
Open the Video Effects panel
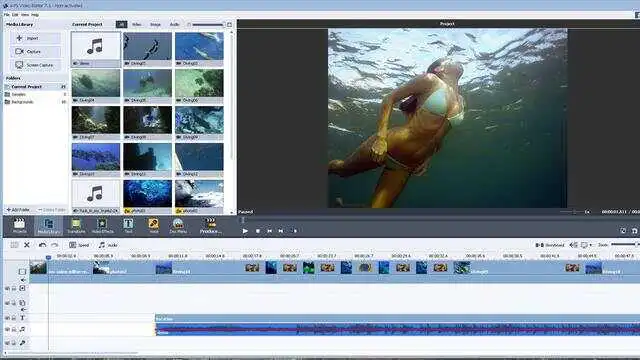102,226
